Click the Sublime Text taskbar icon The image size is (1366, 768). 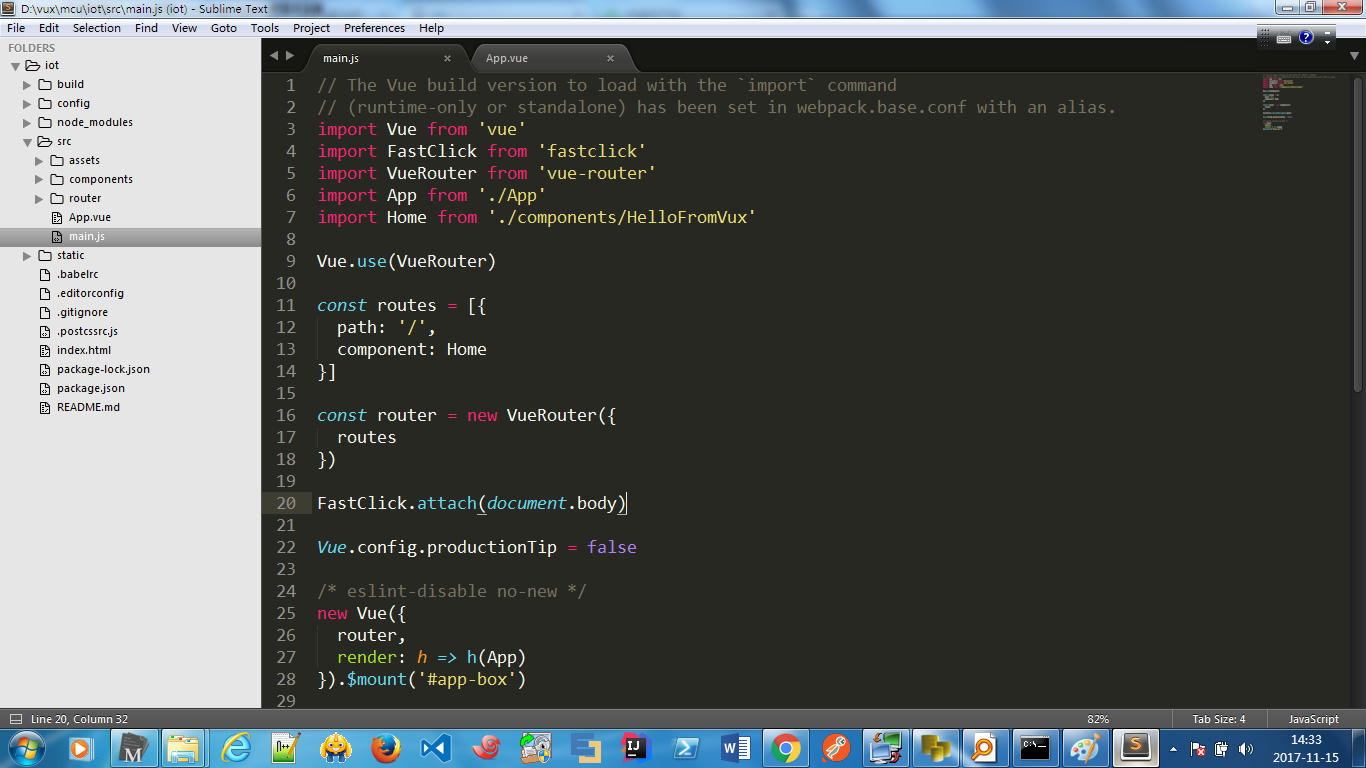click(1135, 748)
